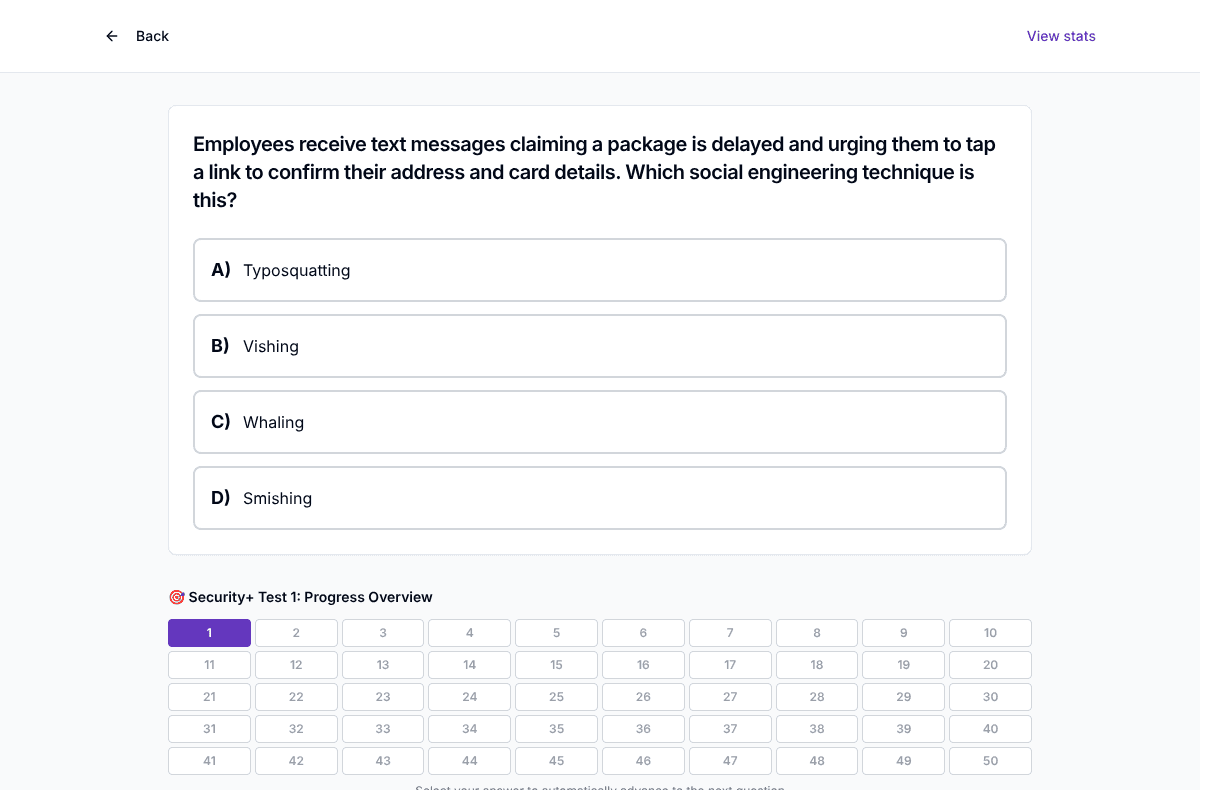Image resolution: width=1215 pixels, height=790 pixels.
Task: Go to question 35
Action: [556, 729]
